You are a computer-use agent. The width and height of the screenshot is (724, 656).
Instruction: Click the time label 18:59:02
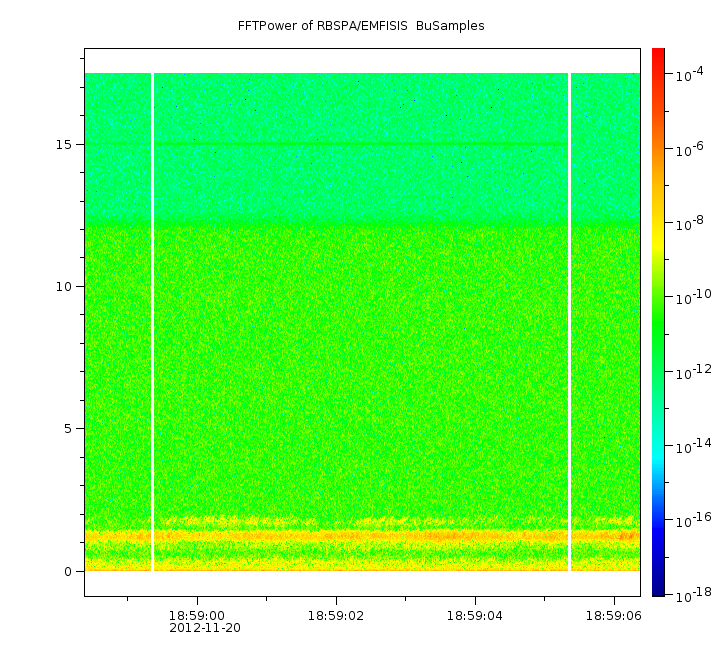[x=336, y=616]
